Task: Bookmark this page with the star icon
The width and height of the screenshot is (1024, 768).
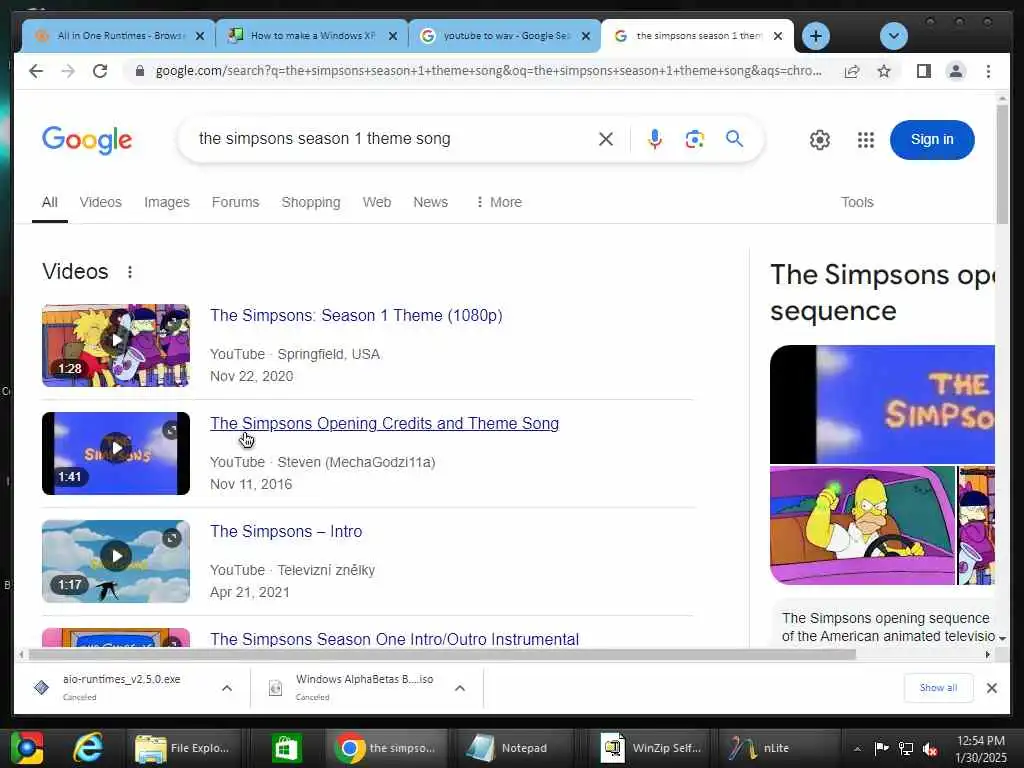Action: coord(884,71)
